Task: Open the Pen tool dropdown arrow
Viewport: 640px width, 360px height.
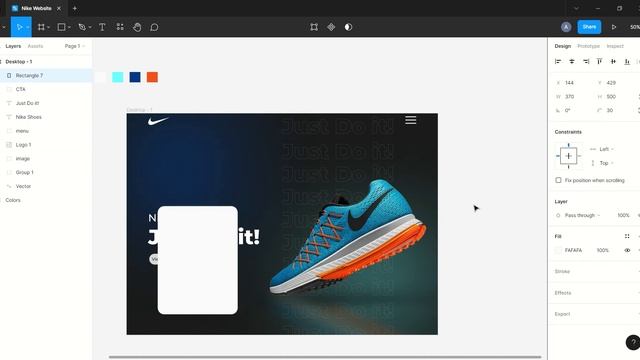Action: click(x=90, y=27)
